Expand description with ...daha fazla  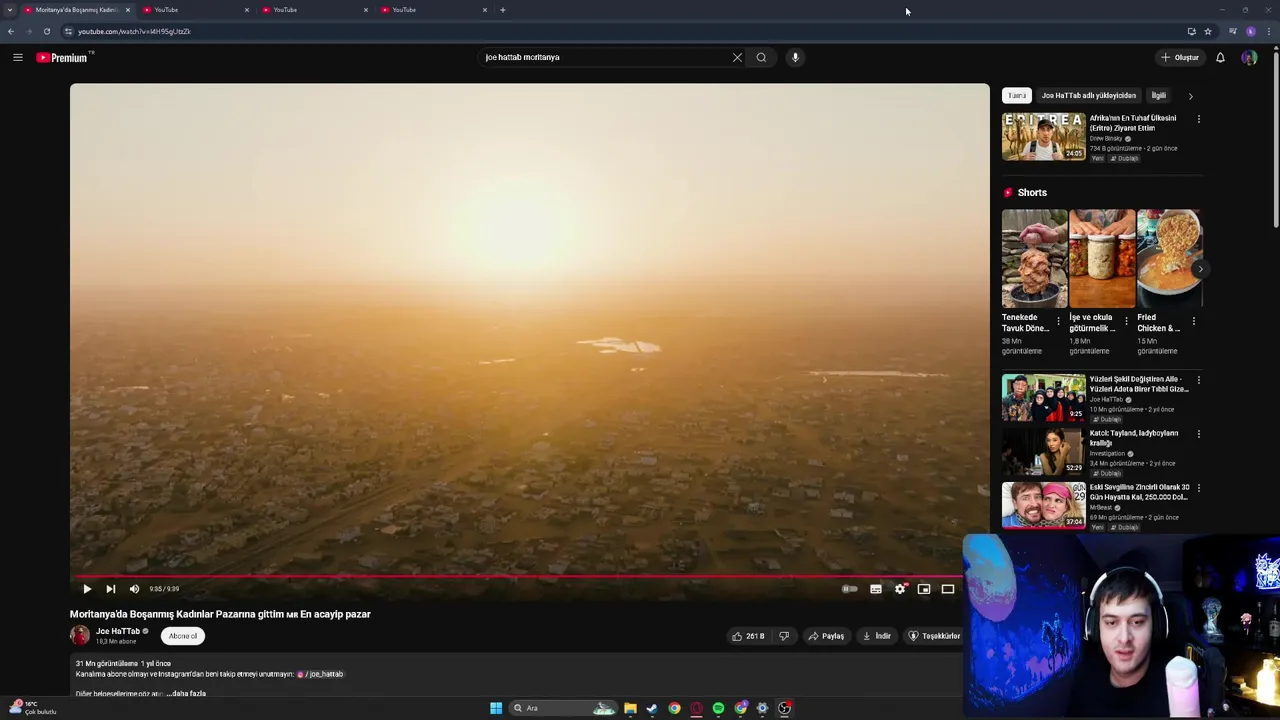pos(186,693)
